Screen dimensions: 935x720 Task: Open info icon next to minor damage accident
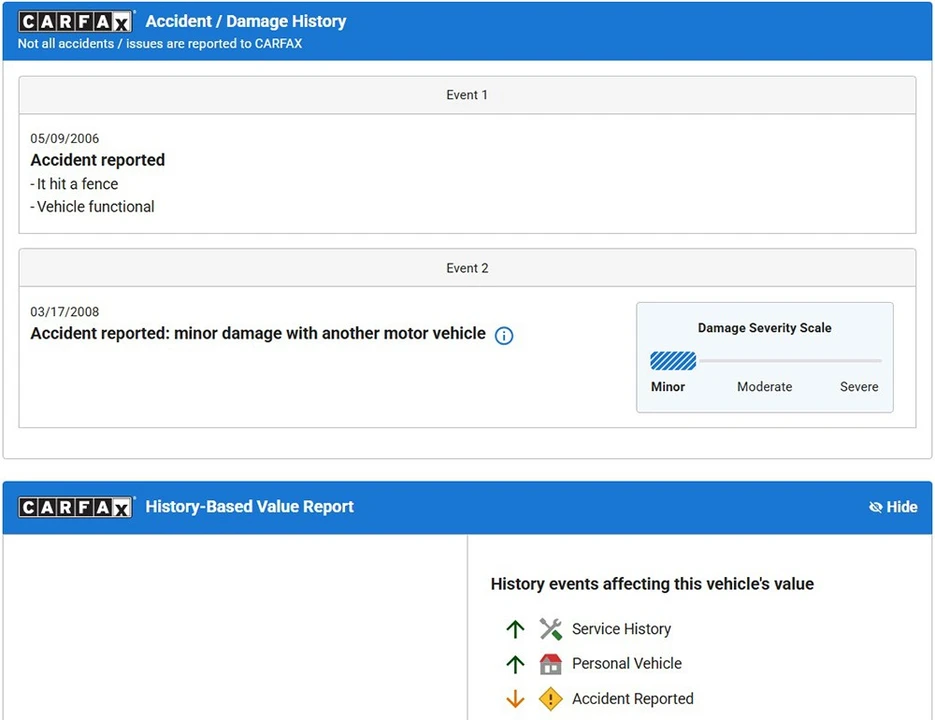[x=504, y=335]
